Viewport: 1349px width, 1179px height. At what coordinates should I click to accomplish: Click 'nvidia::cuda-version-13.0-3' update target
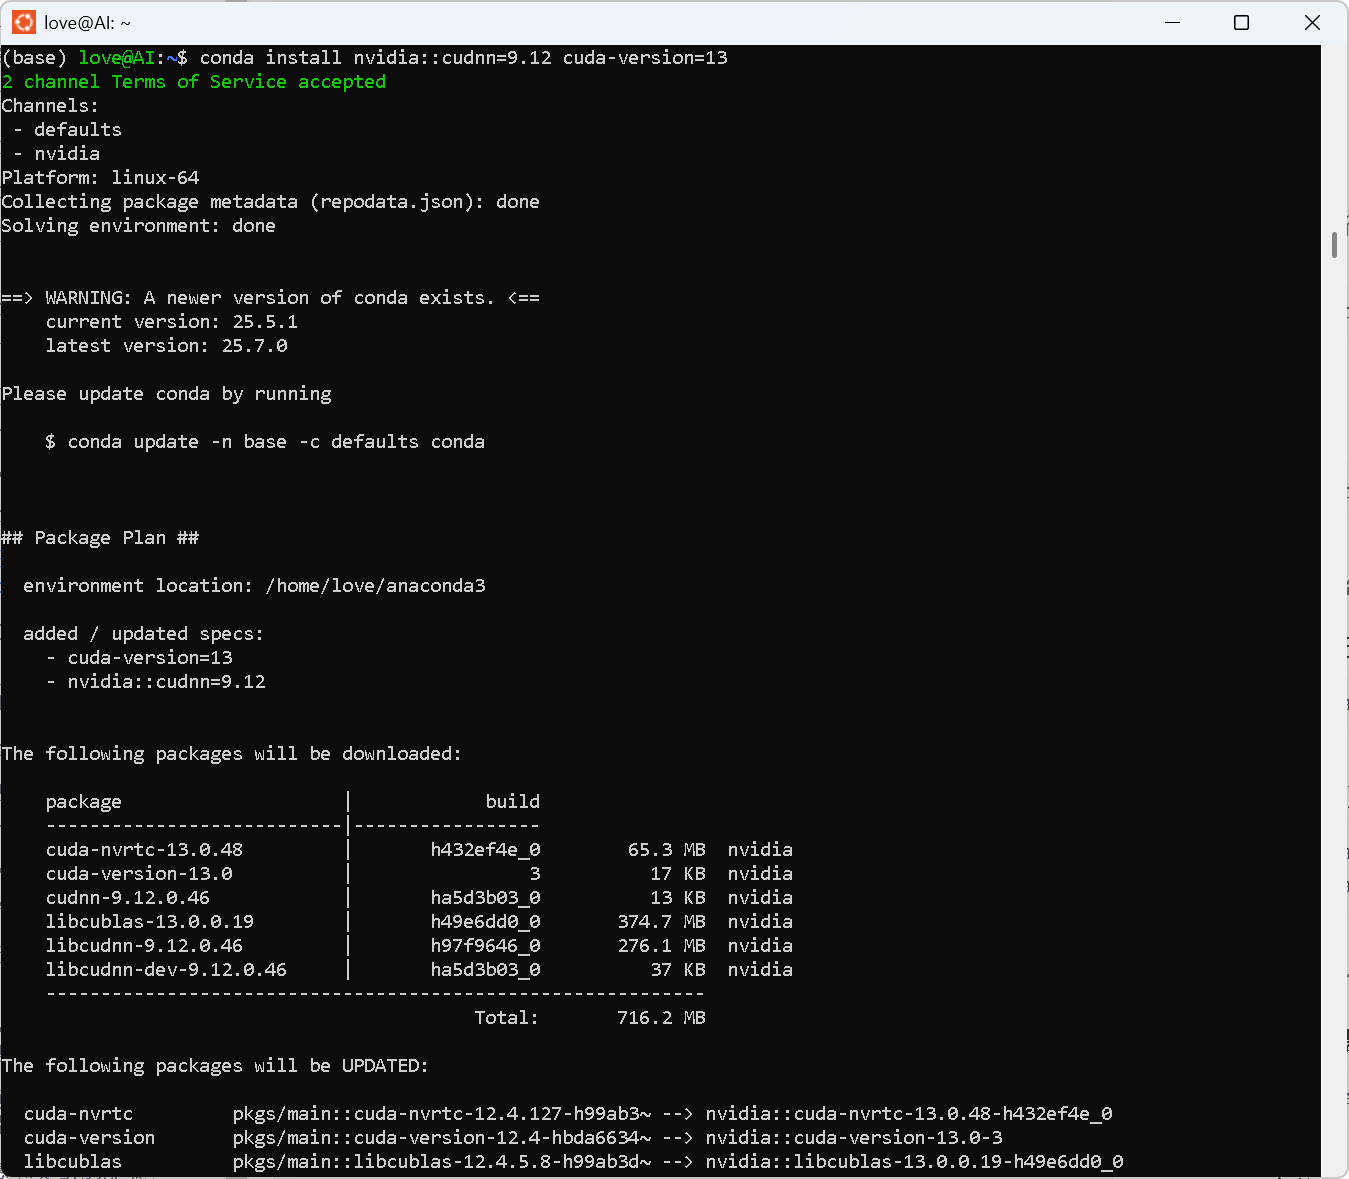click(x=854, y=1138)
